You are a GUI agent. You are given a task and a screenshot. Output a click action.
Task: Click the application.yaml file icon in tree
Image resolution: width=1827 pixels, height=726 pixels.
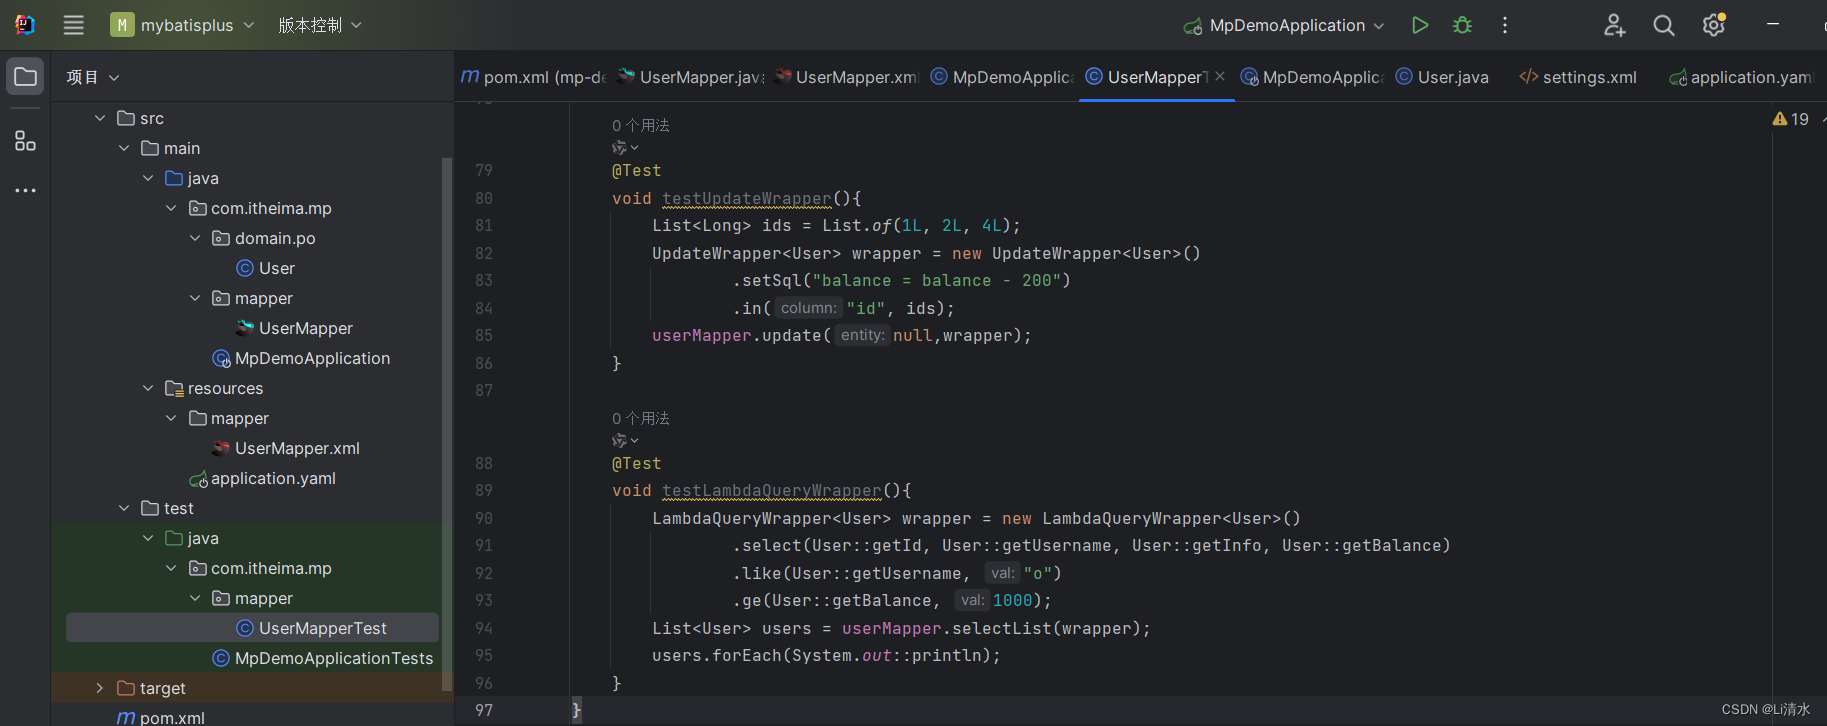pyautogui.click(x=198, y=479)
